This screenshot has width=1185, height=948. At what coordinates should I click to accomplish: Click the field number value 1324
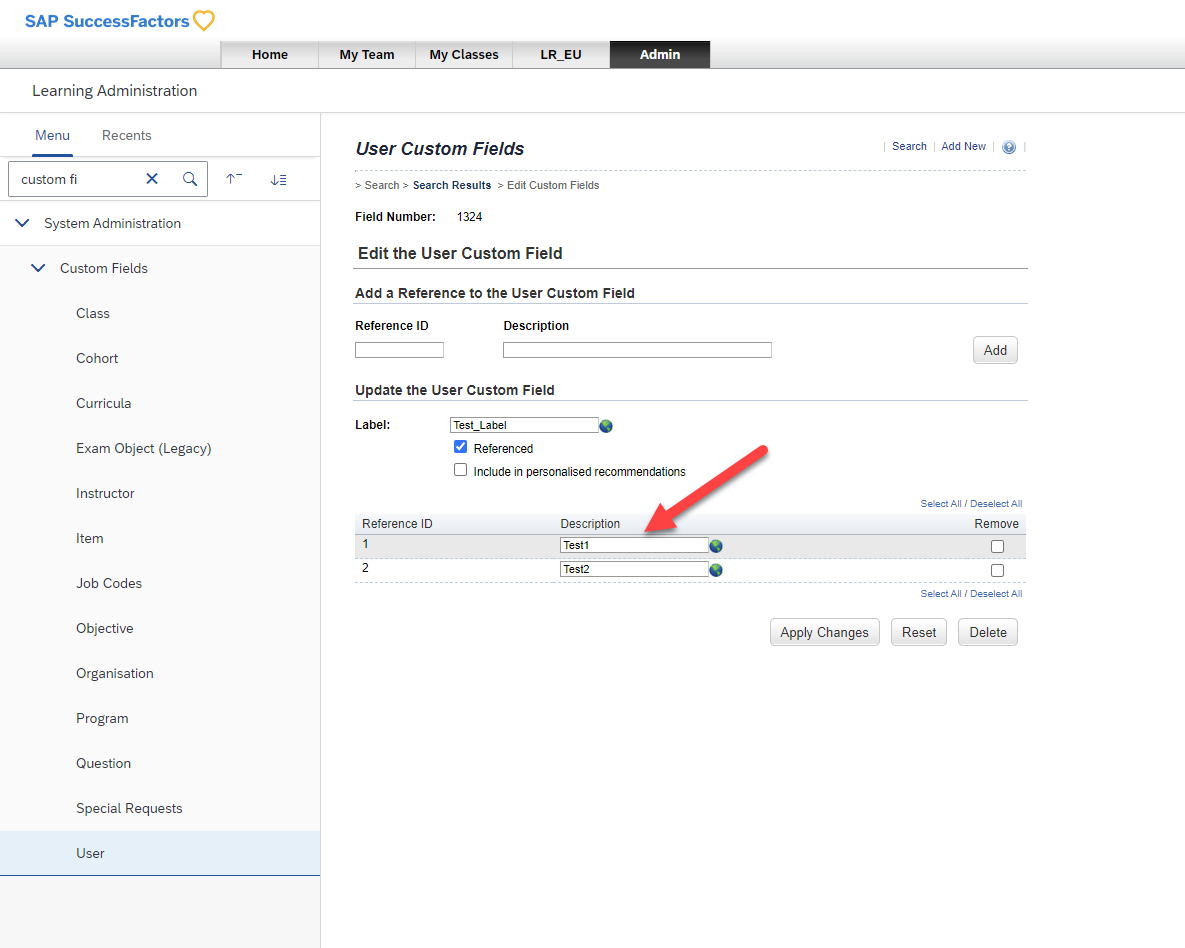(x=469, y=217)
